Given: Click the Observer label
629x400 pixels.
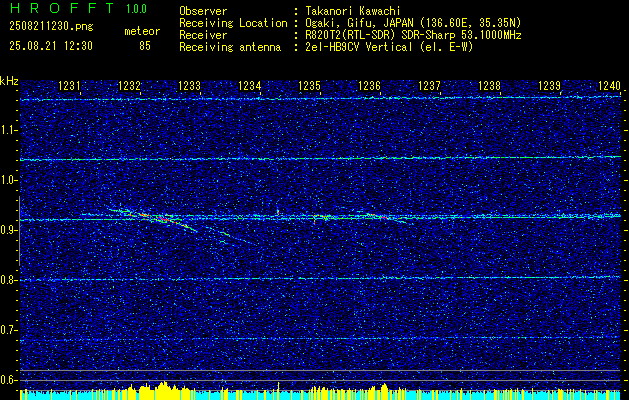Looking at the screenshot, I should [x=203, y=11].
